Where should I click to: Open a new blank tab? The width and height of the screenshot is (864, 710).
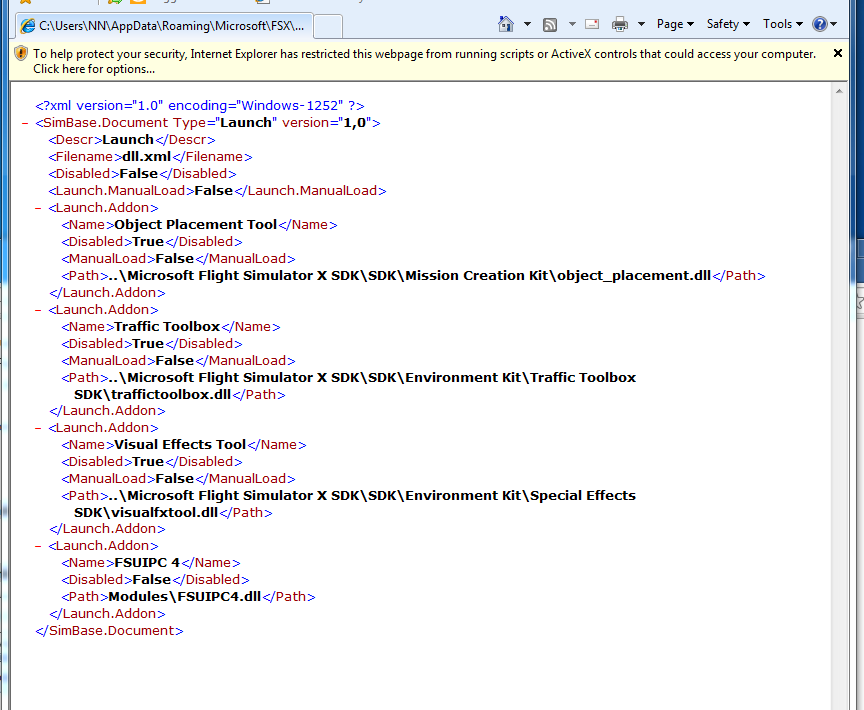(x=328, y=26)
